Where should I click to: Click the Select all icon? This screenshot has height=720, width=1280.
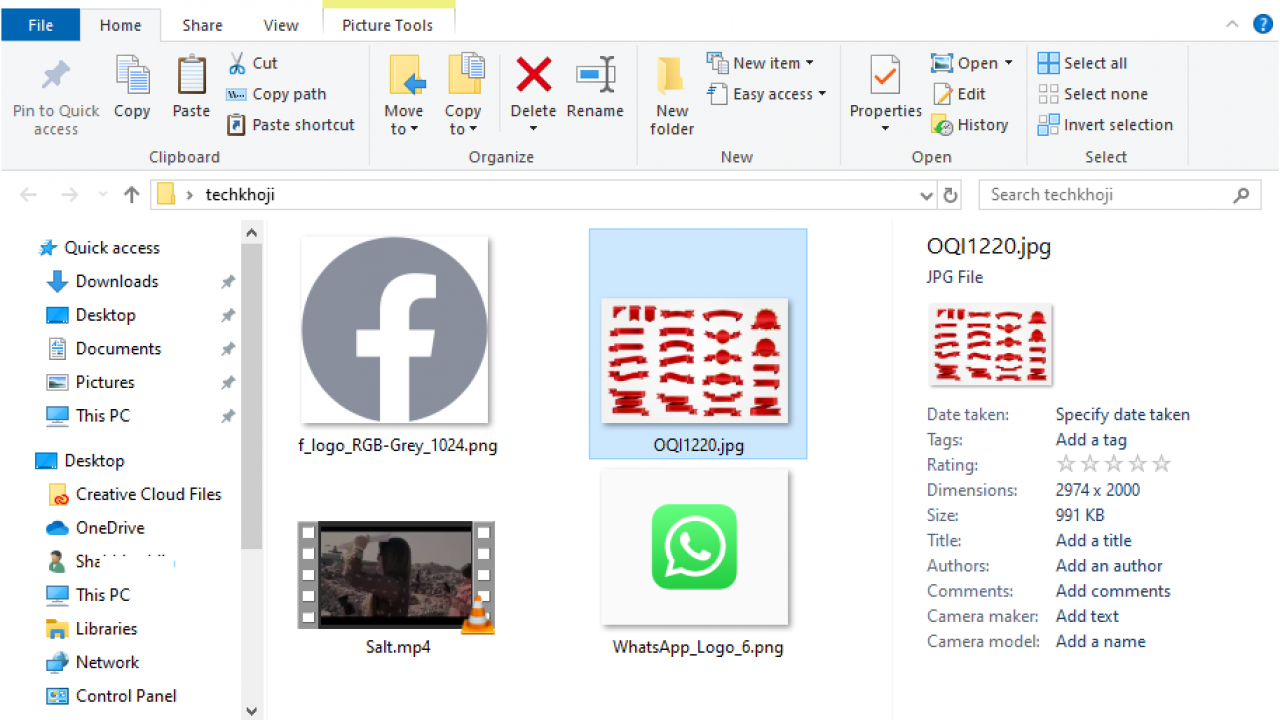[1048, 63]
